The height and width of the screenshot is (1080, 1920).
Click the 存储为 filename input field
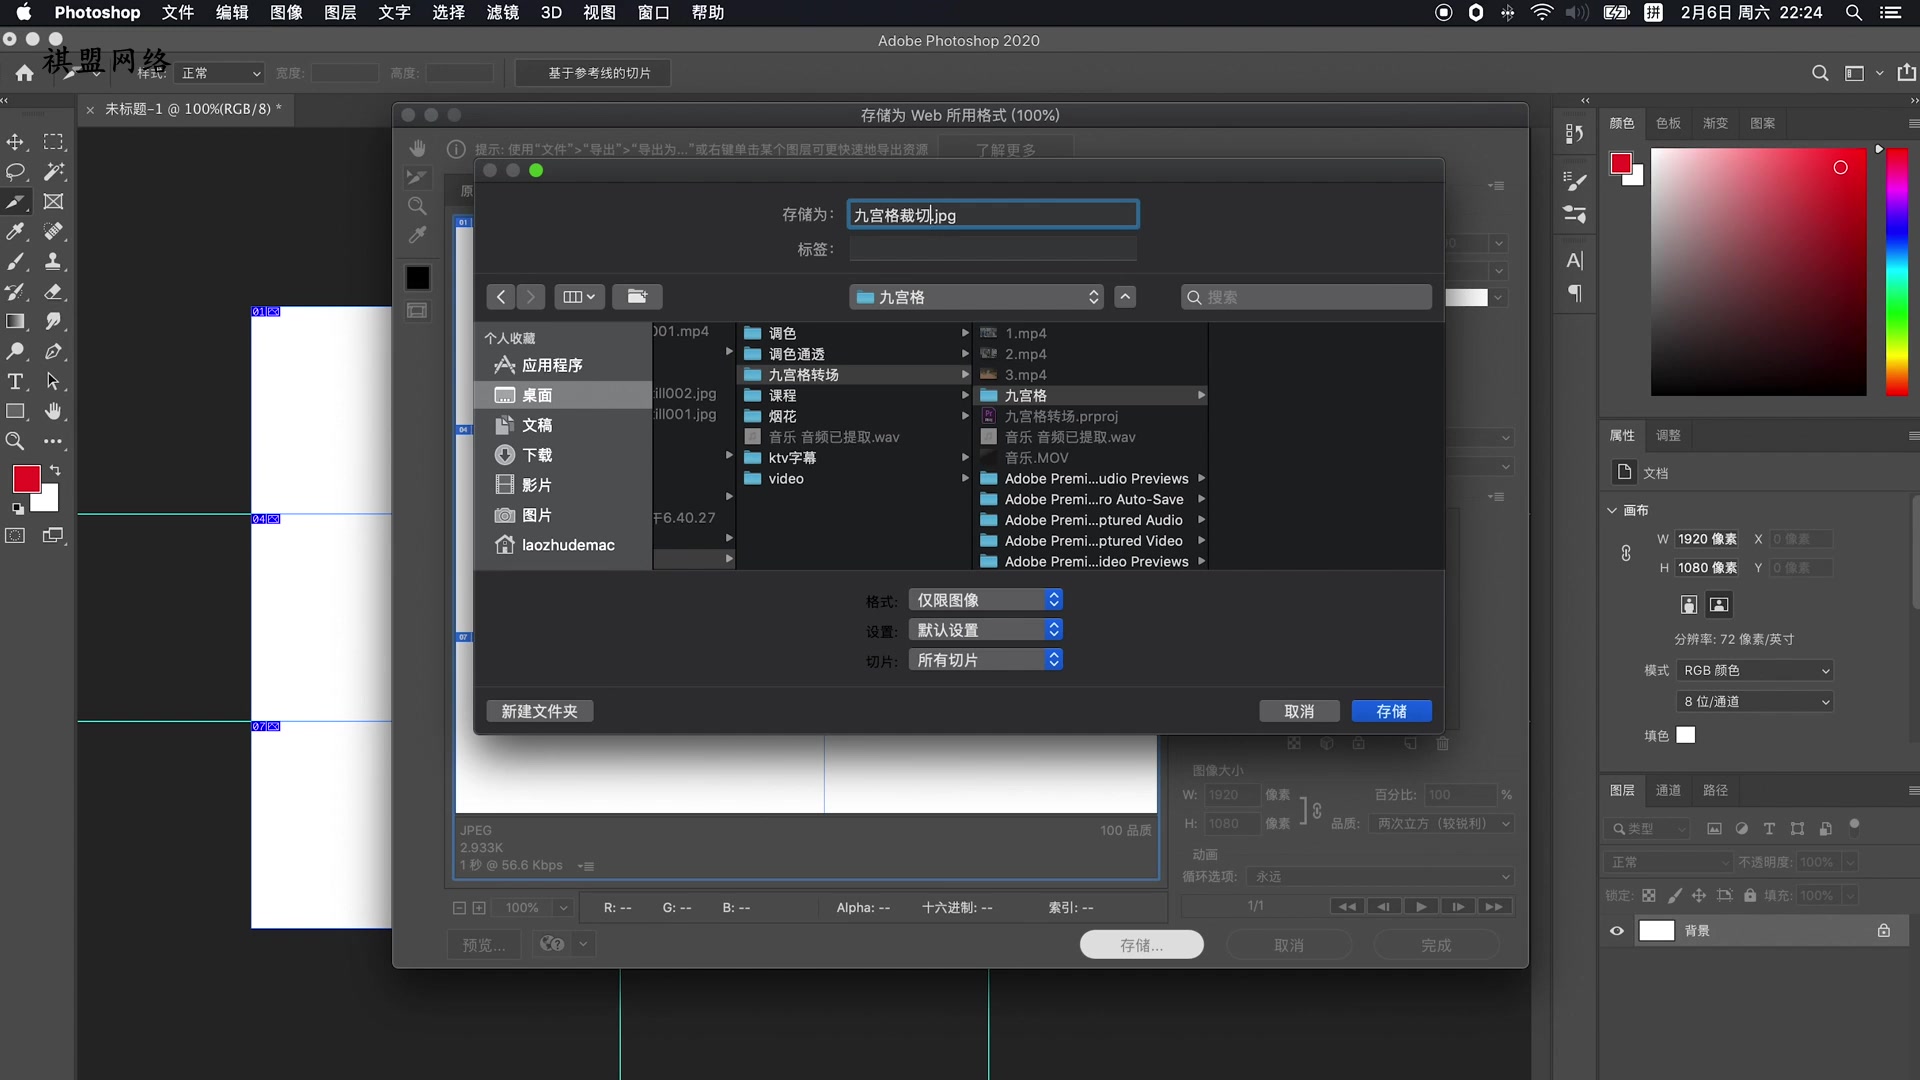pos(993,215)
